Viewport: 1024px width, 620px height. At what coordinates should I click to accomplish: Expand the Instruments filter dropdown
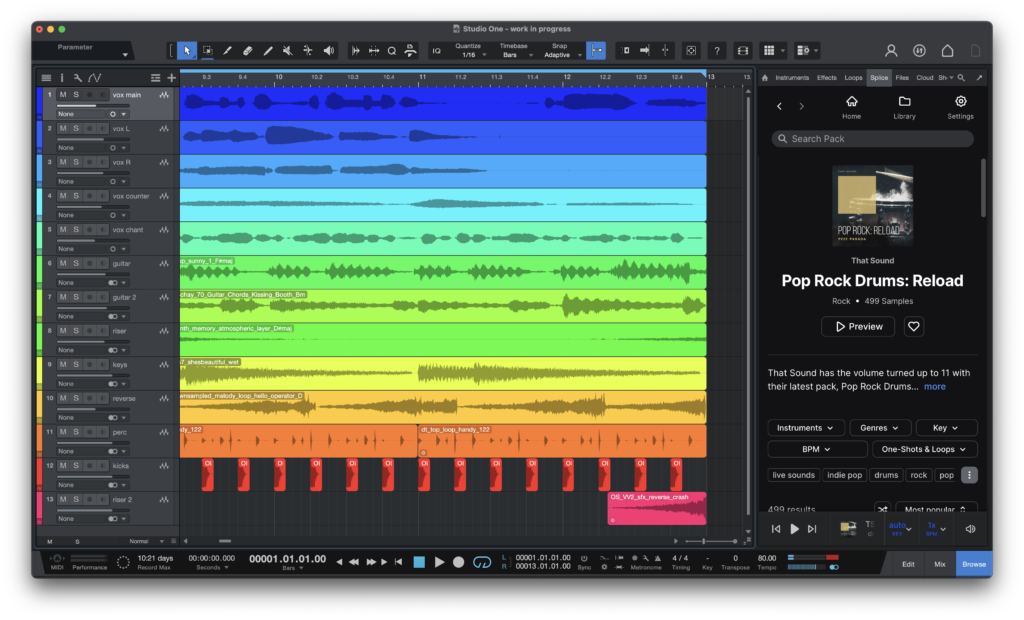tap(806, 428)
